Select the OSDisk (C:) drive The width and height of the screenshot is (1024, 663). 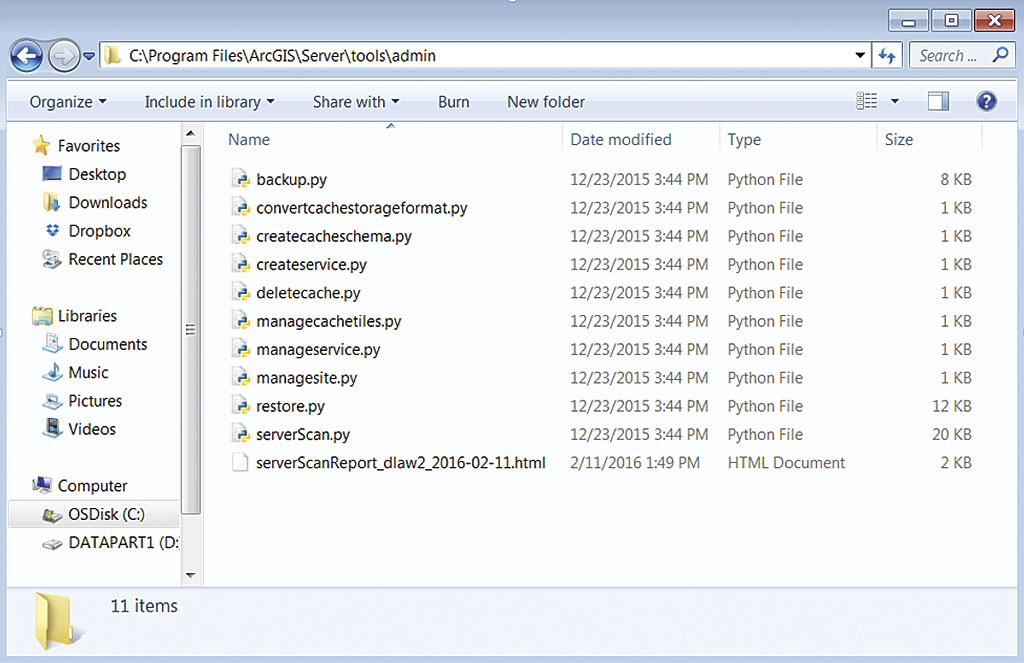tap(94, 514)
